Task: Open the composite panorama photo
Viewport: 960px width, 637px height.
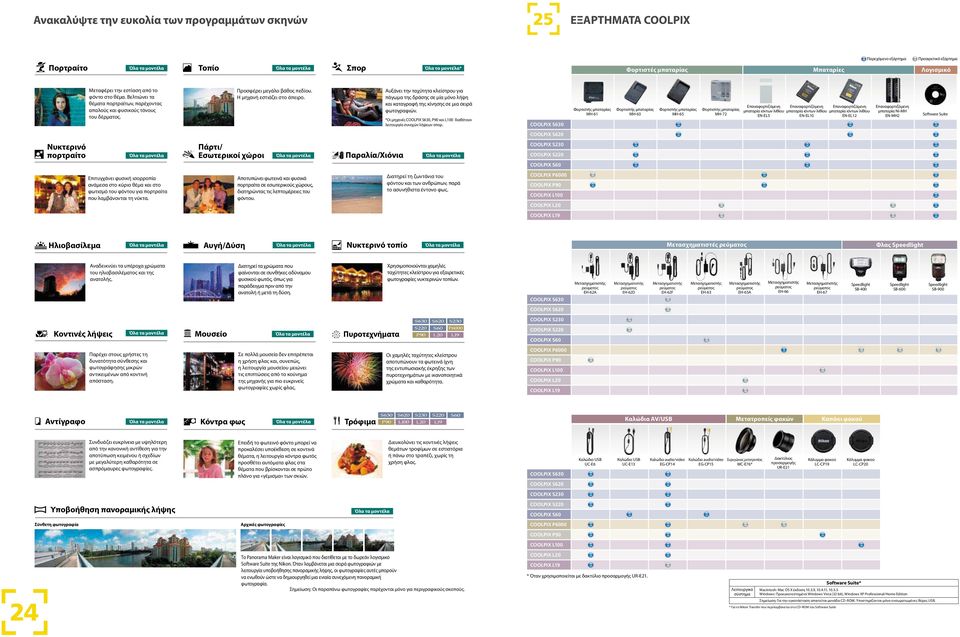Action: click(x=135, y=548)
